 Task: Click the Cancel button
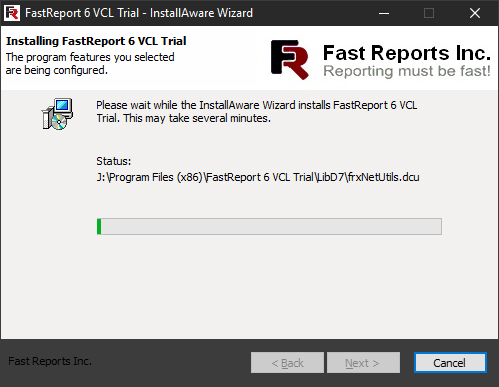pos(450,362)
